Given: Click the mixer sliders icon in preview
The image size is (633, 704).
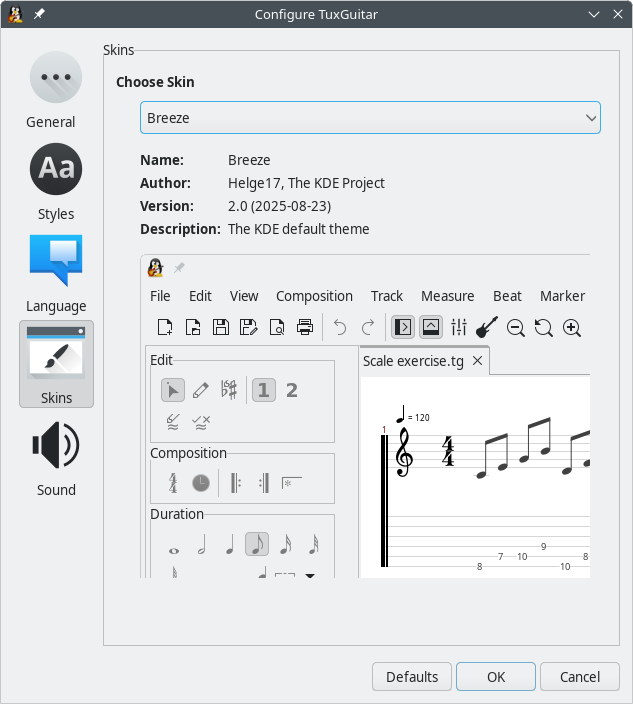Looking at the screenshot, I should point(459,327).
